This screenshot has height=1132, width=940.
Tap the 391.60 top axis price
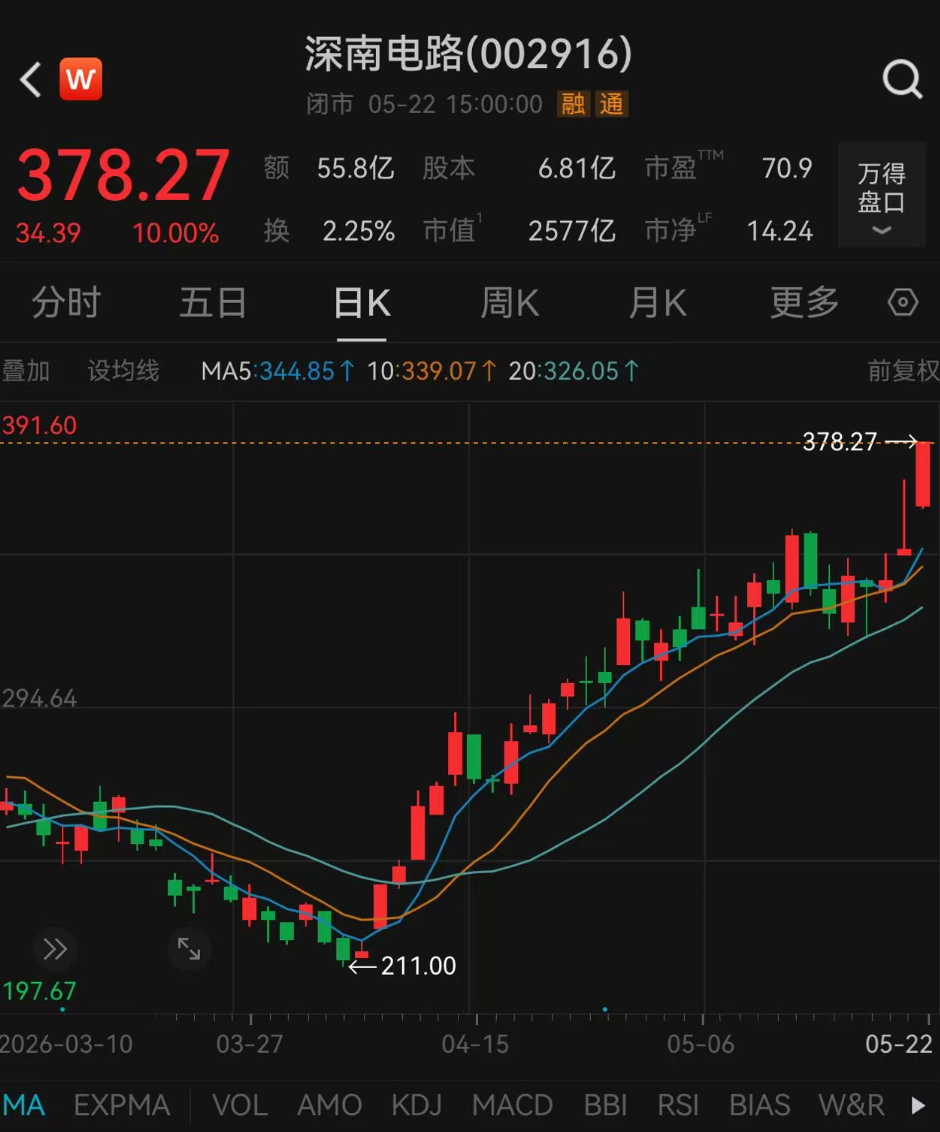[x=39, y=425]
